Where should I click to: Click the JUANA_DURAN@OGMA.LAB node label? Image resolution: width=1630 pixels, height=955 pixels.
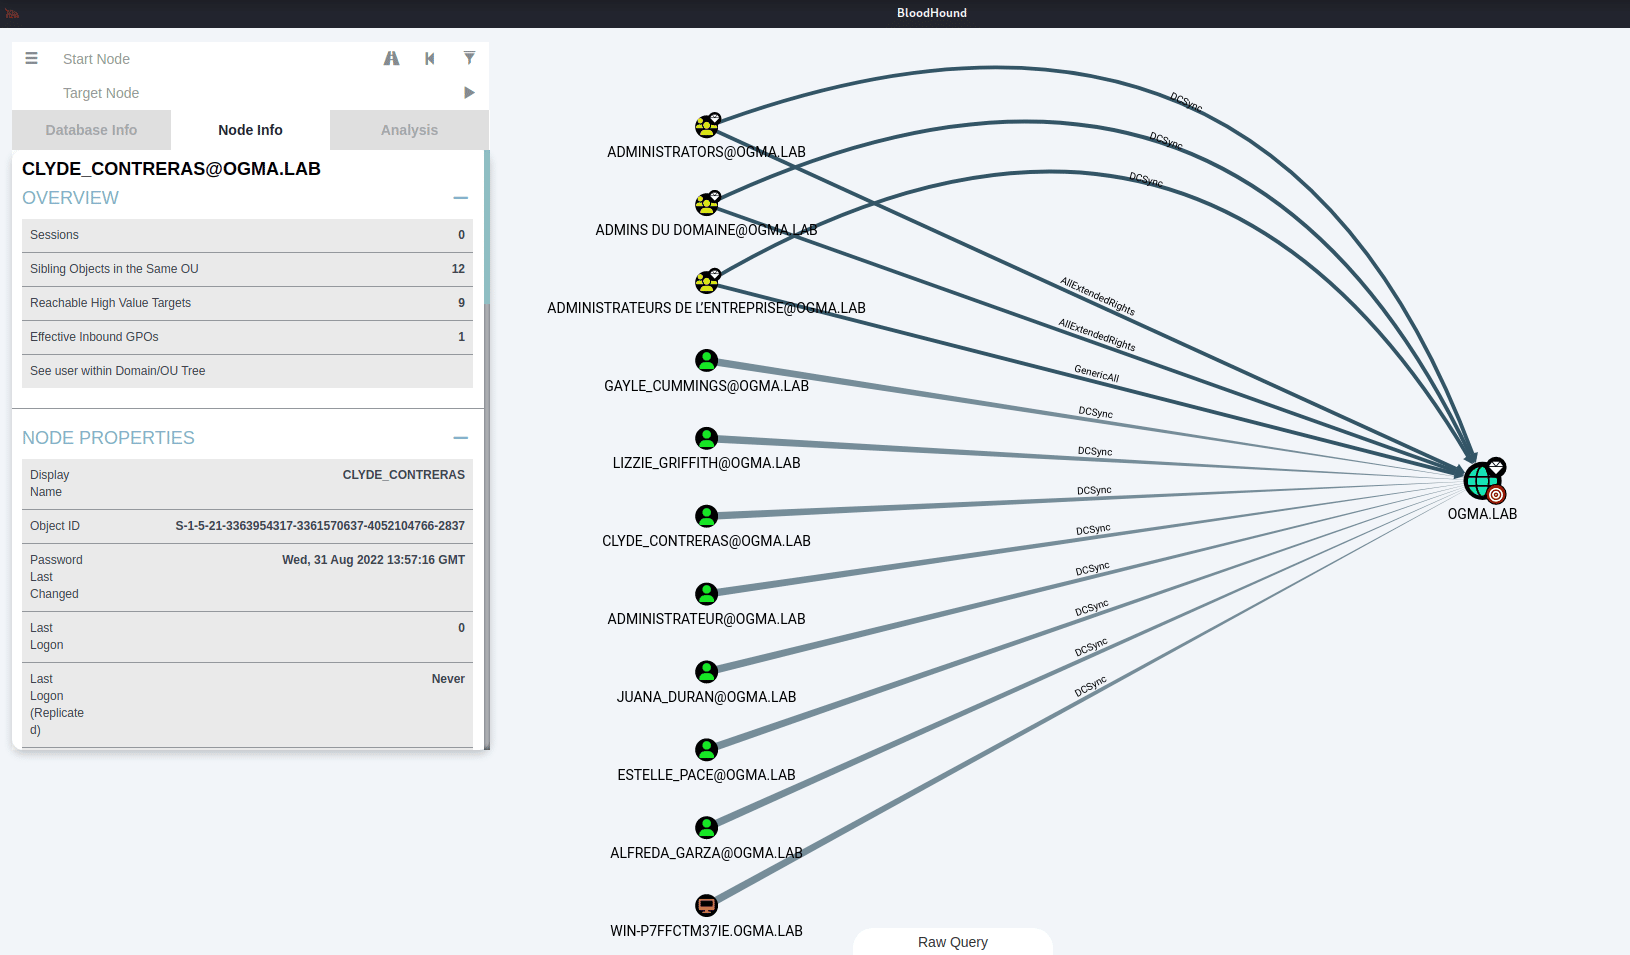(706, 697)
